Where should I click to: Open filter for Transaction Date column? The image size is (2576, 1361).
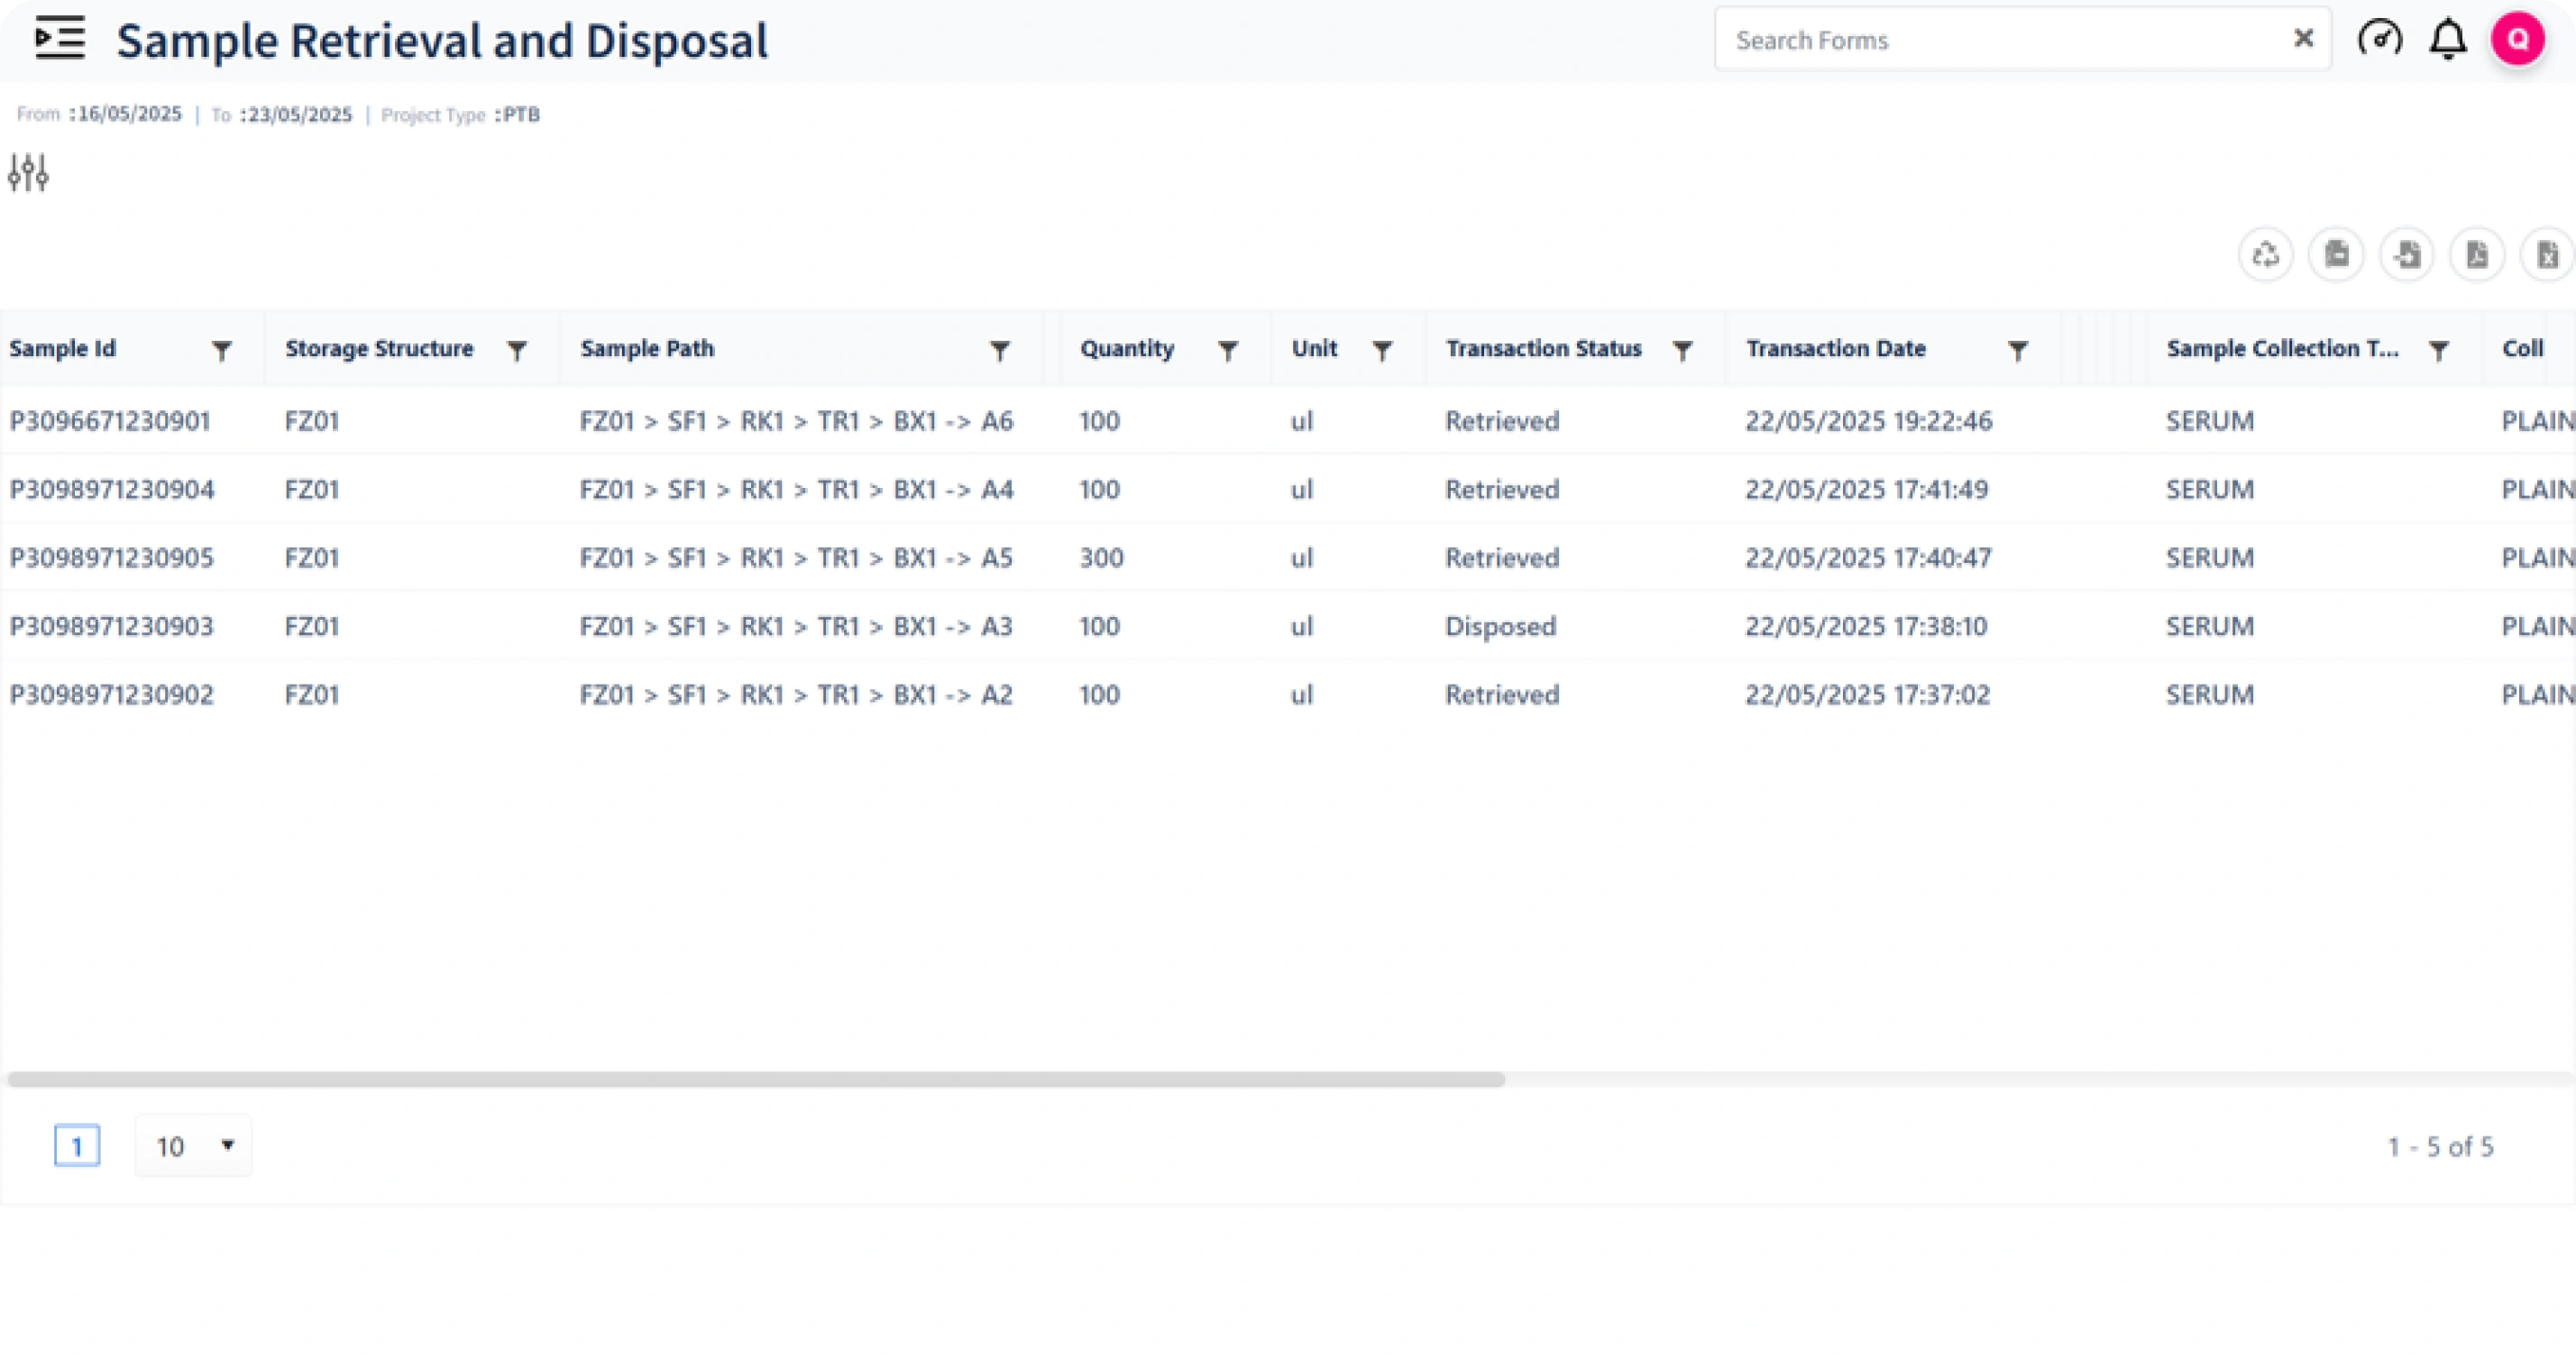coord(2018,350)
